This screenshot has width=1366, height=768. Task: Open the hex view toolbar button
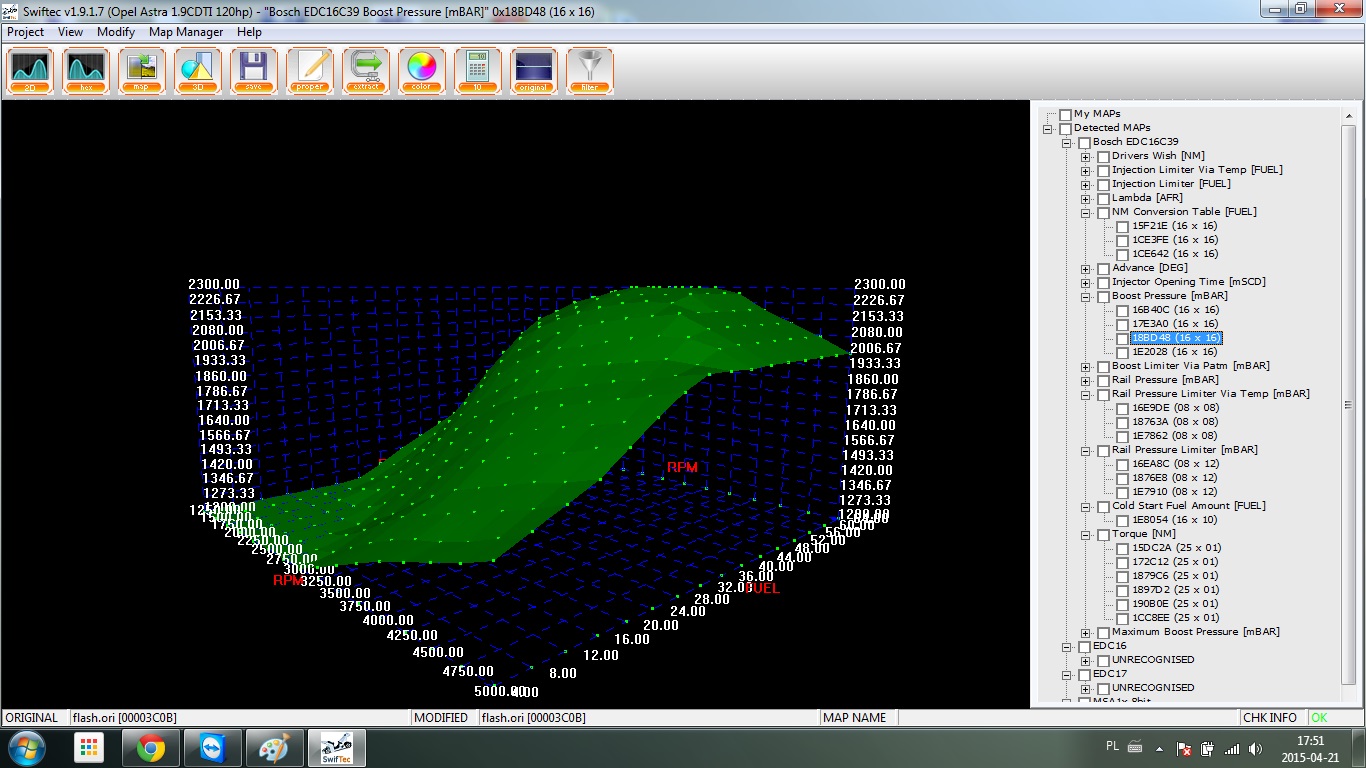click(x=86, y=70)
